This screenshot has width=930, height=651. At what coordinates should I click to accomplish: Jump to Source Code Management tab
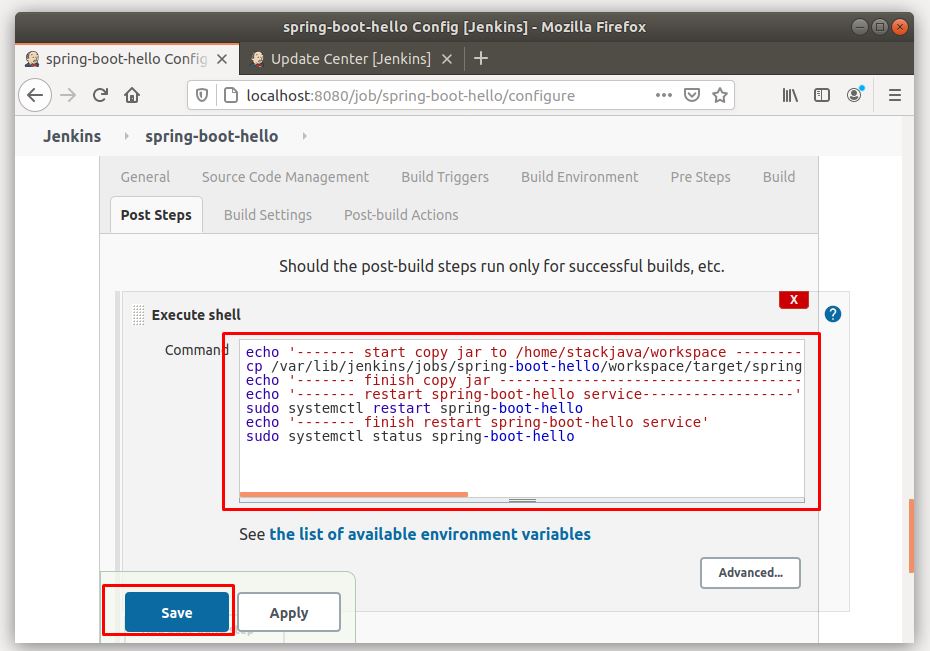click(x=285, y=177)
